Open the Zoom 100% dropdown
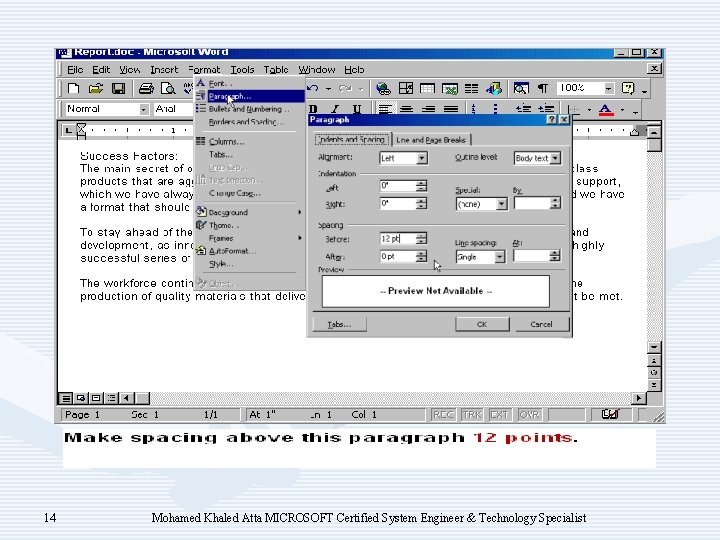 608,88
